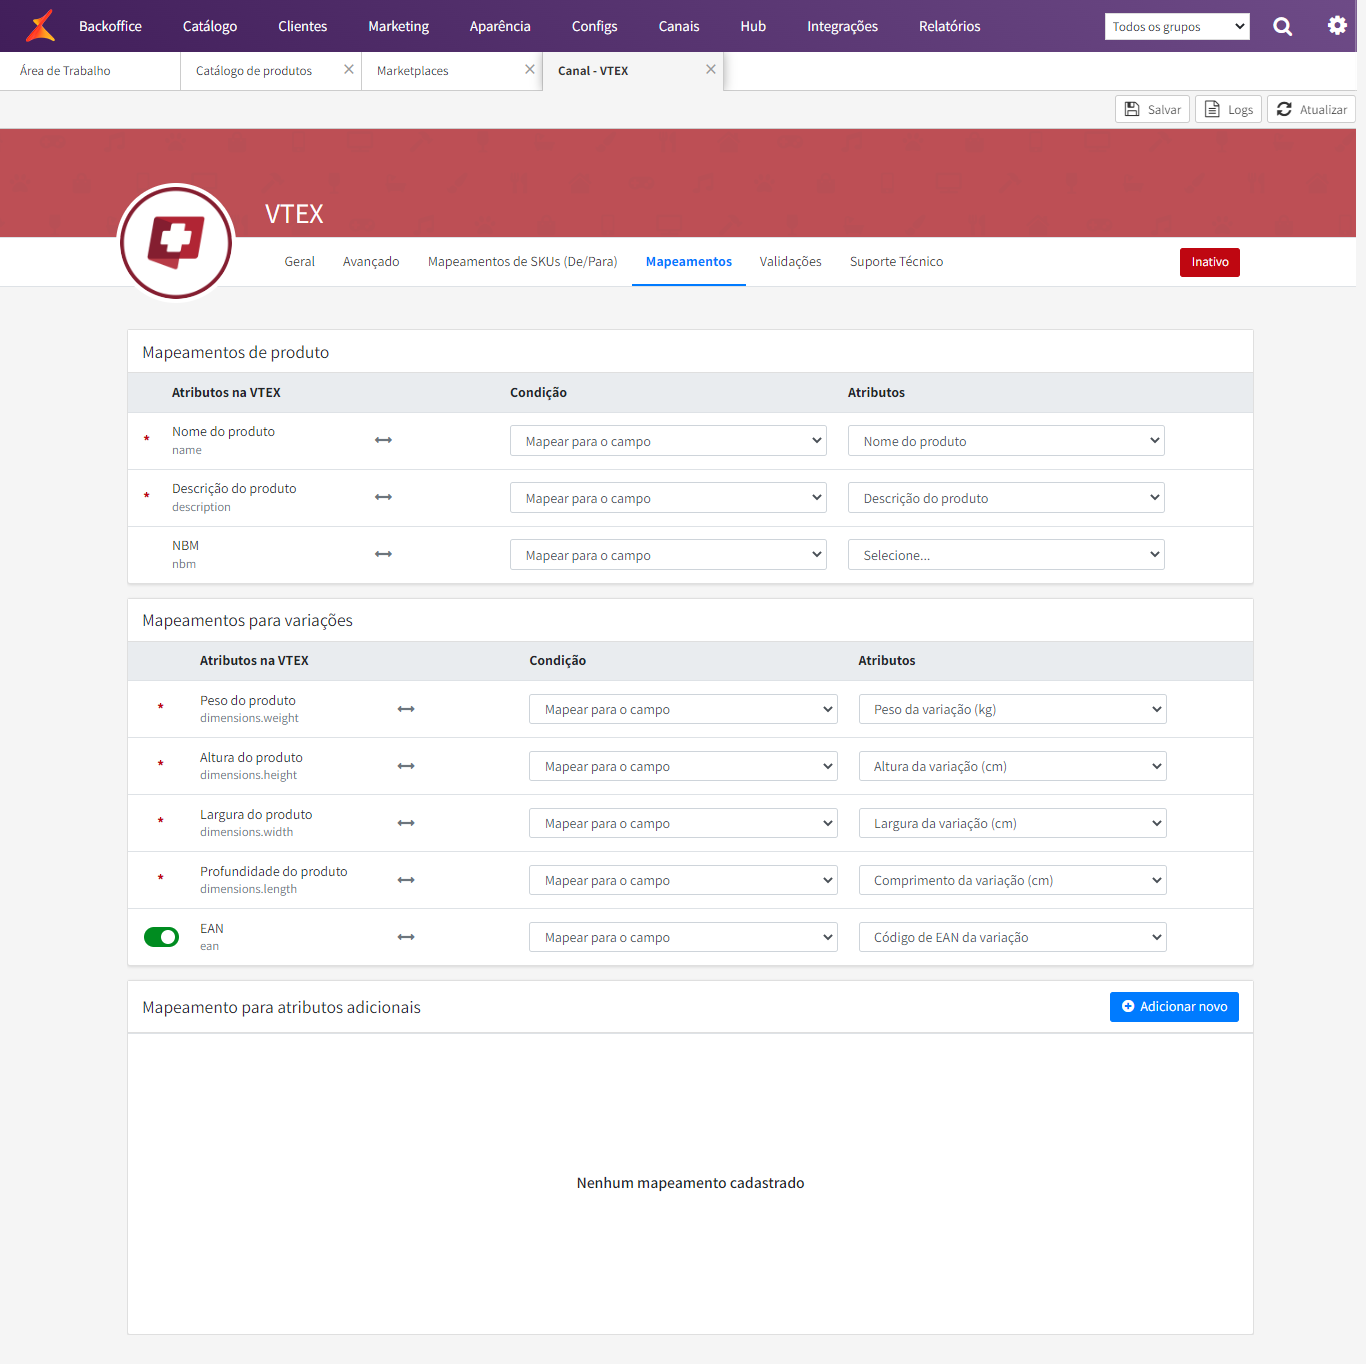Open condition dropdown for Peso do produto
Screen dimensions: 1366x1364
click(683, 709)
